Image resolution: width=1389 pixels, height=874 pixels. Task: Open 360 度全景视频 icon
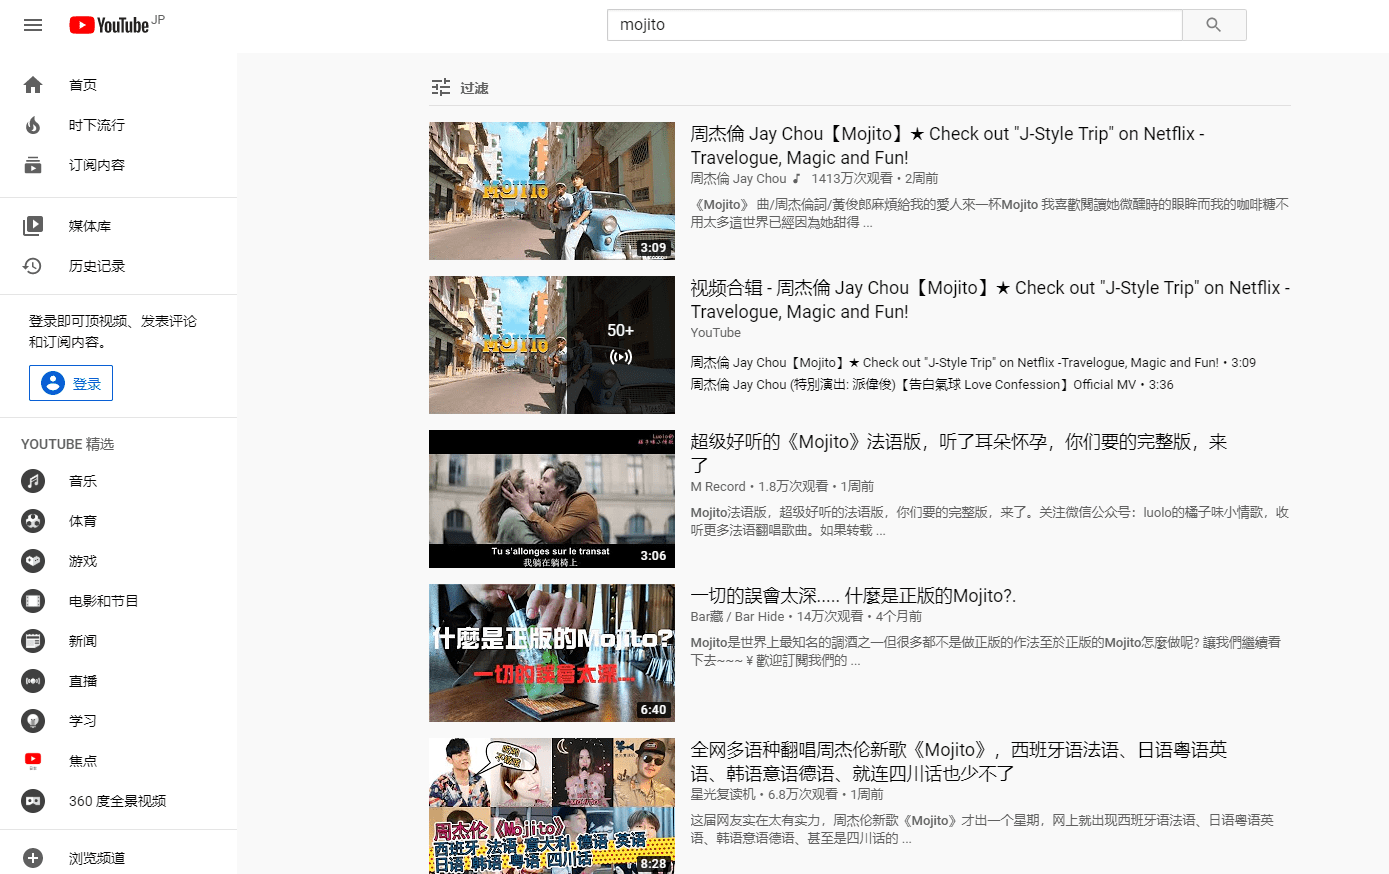pos(33,801)
